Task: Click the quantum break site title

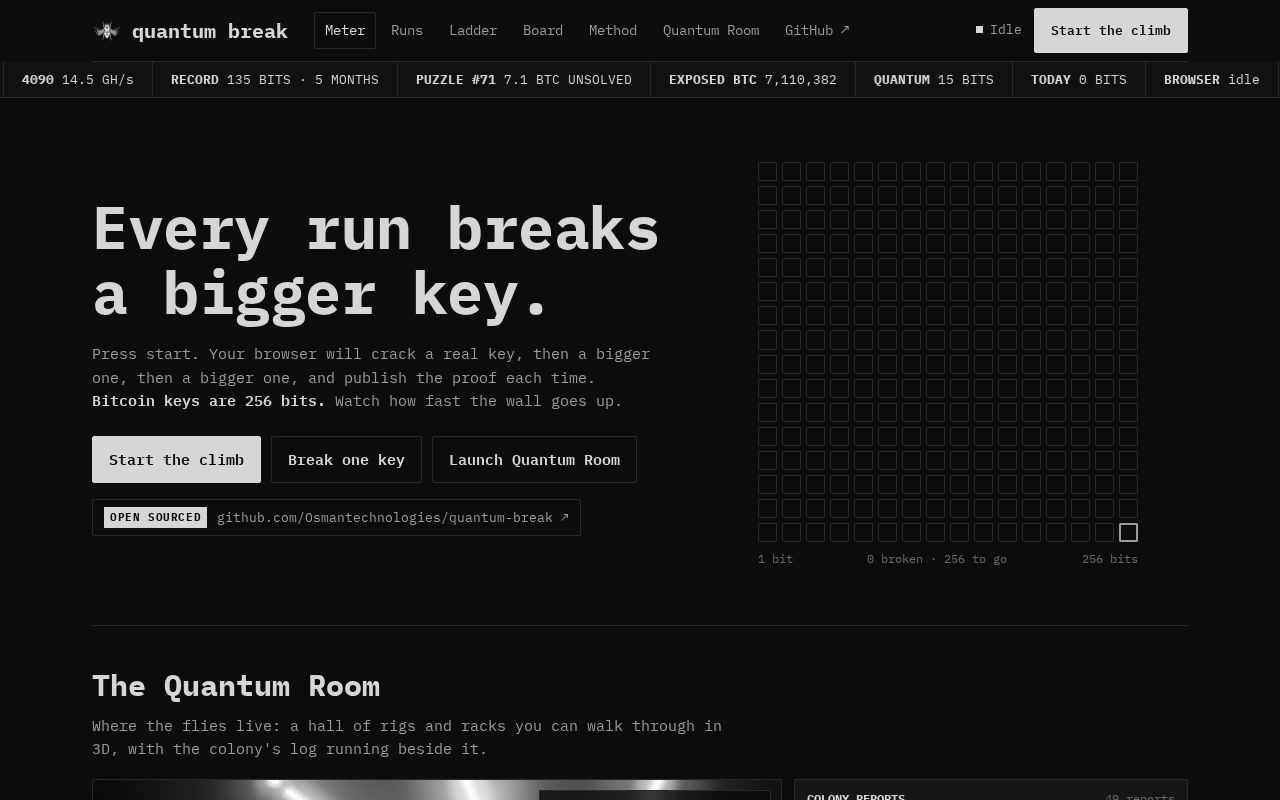Action: coord(210,31)
